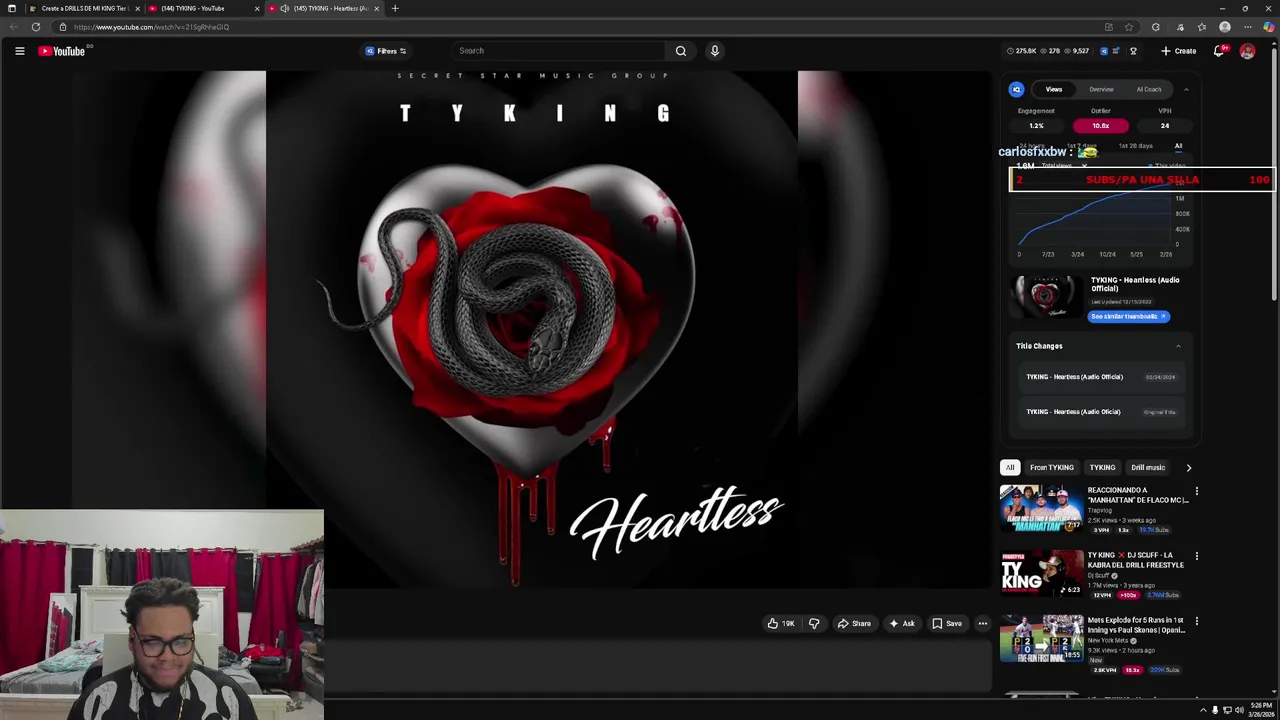1280x720 pixels.
Task: Open options for Reaccionando a Manhattan video
Action: click(1196, 491)
